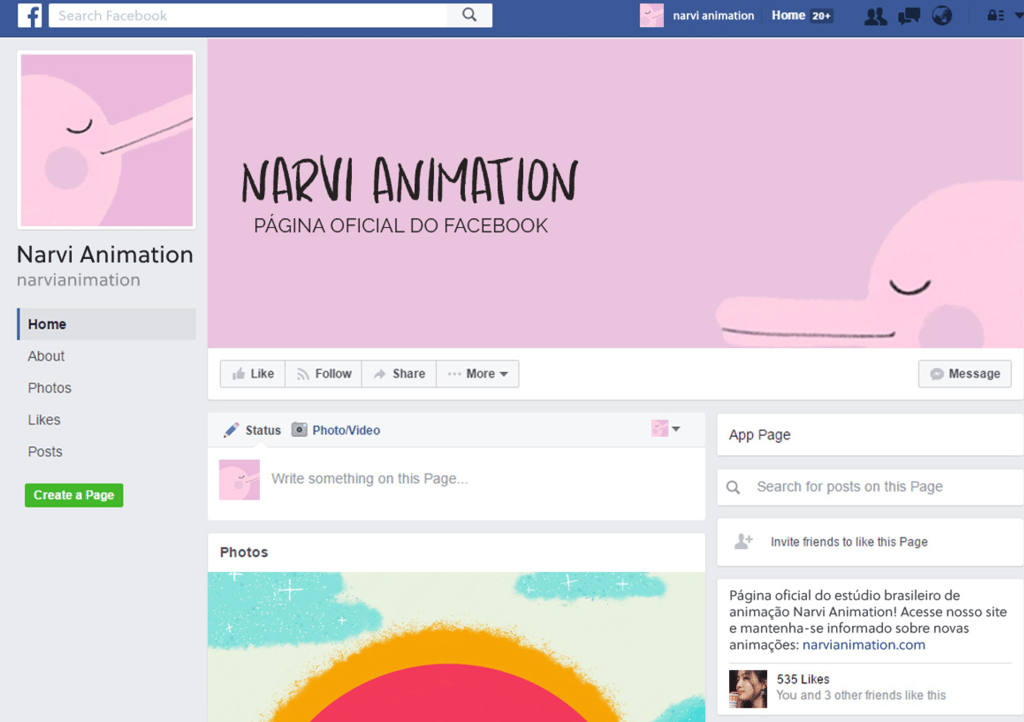Click the magnifier icon in page post search
The width and height of the screenshot is (1024, 722).
point(733,487)
